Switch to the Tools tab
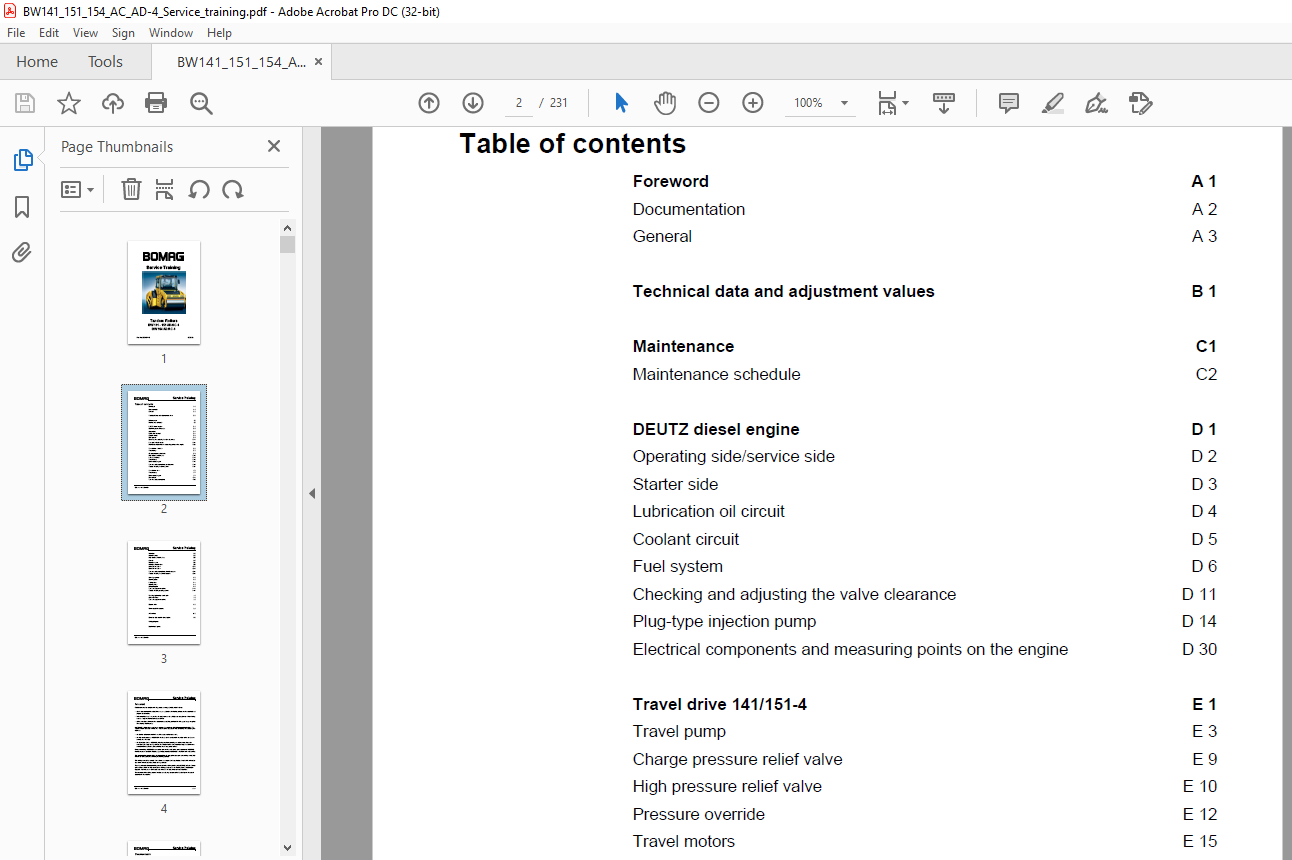This screenshot has height=860, width=1292. [105, 62]
